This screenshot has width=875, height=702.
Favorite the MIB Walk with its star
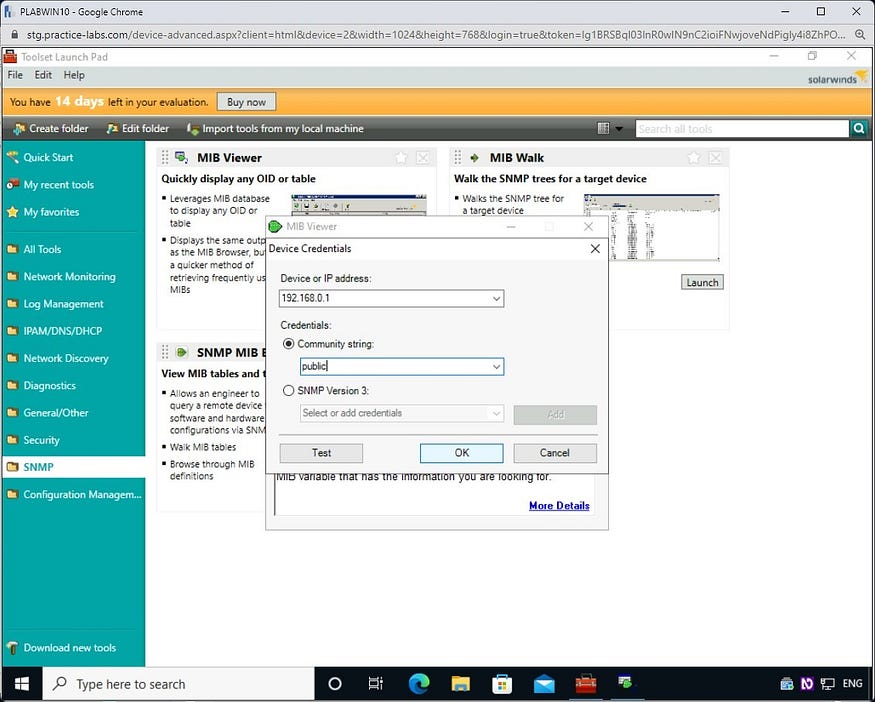tap(694, 158)
